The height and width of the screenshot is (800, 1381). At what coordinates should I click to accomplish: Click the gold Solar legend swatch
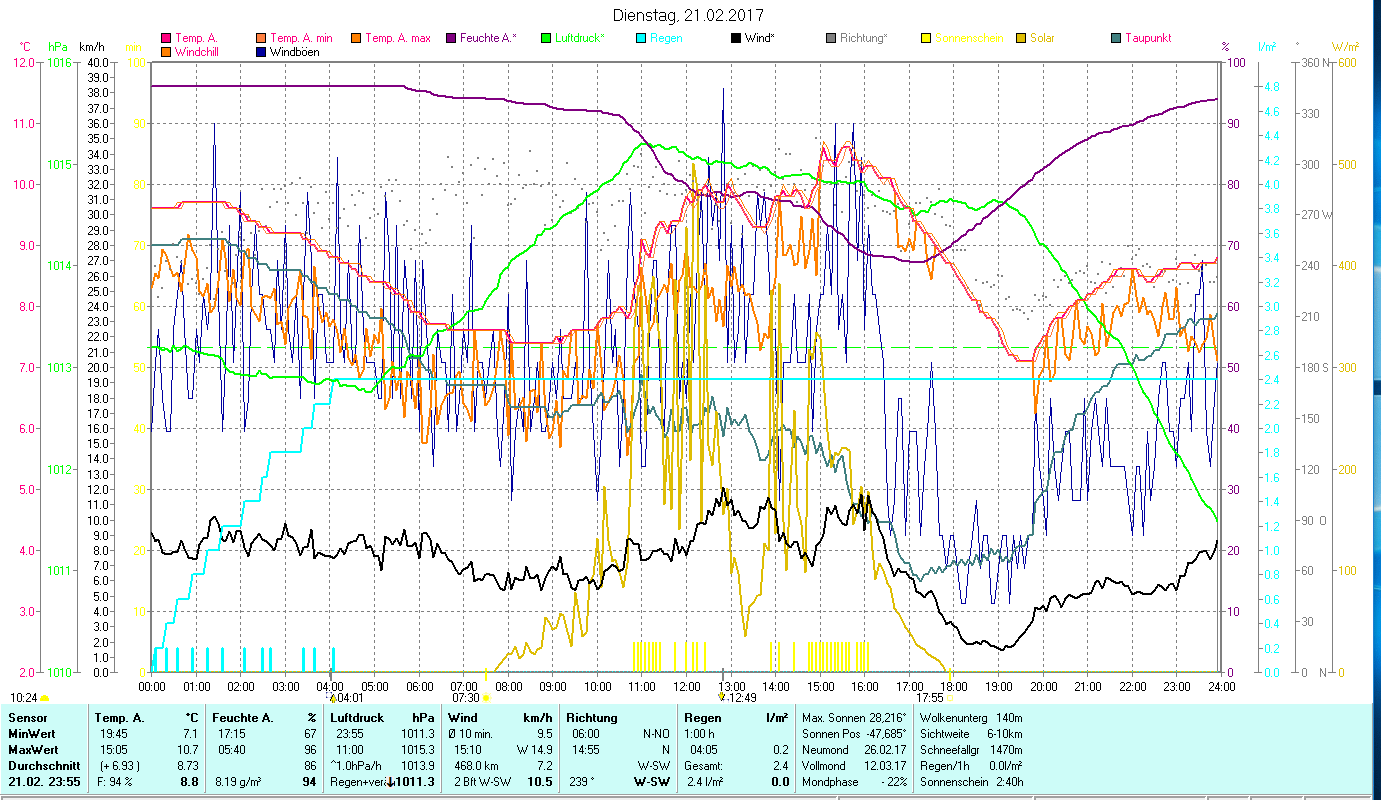(x=1020, y=39)
